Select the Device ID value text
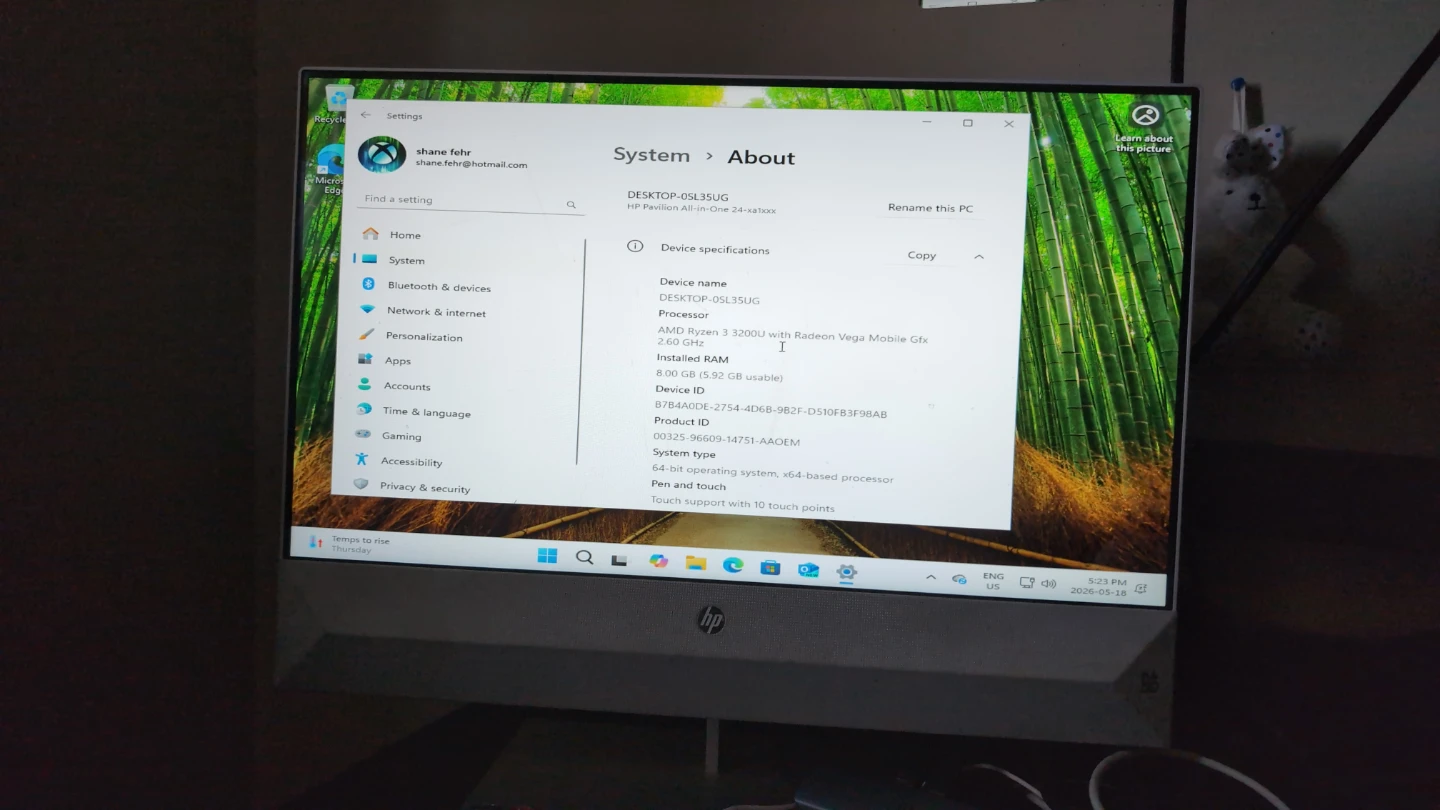Image resolution: width=1440 pixels, height=810 pixels. (x=770, y=409)
